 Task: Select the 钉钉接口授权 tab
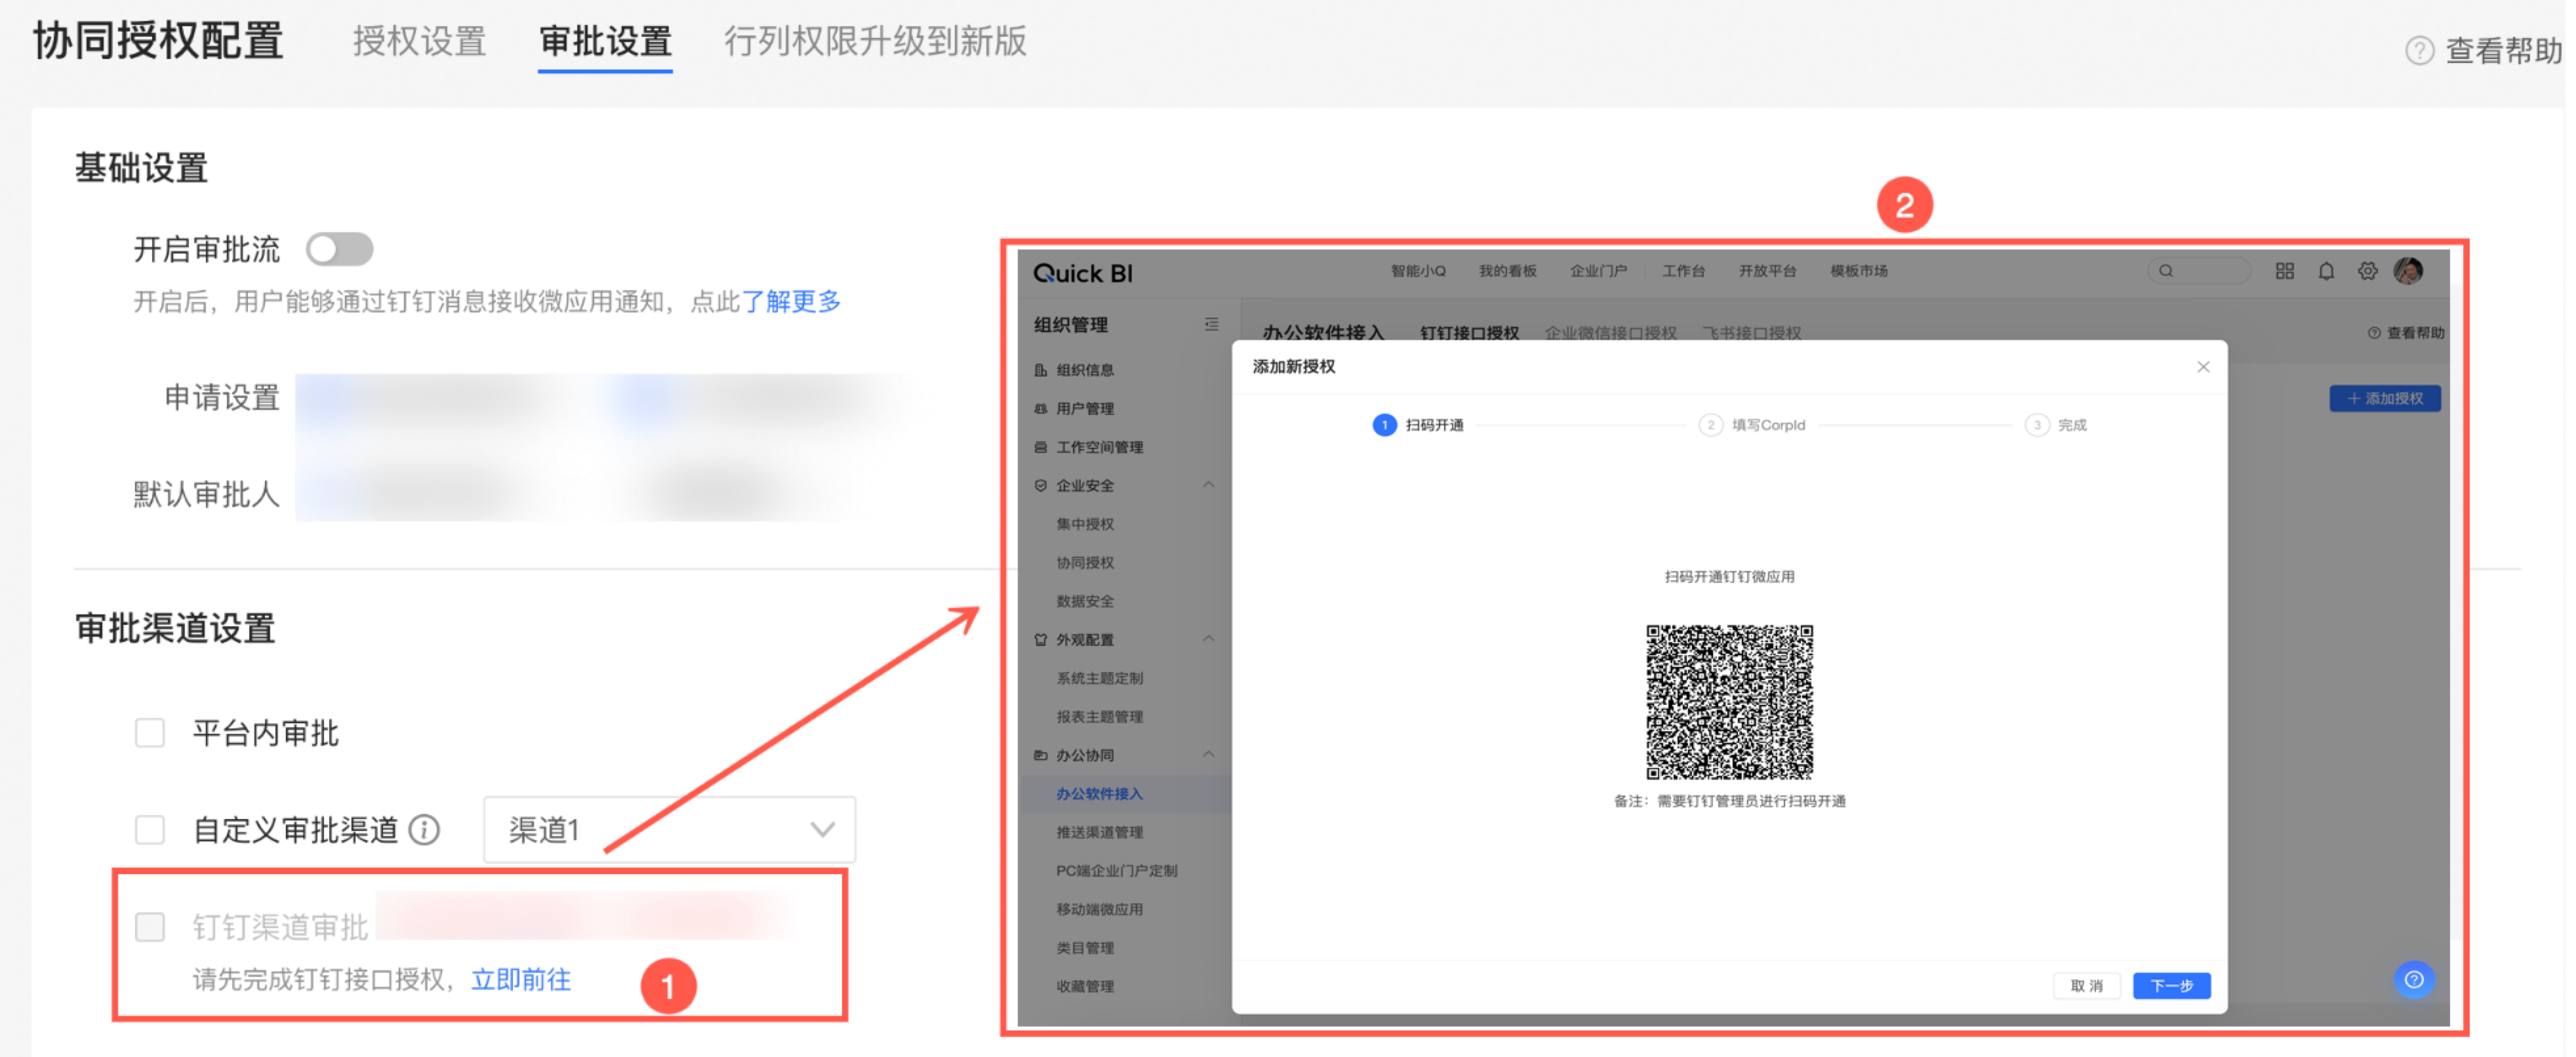point(1469,332)
